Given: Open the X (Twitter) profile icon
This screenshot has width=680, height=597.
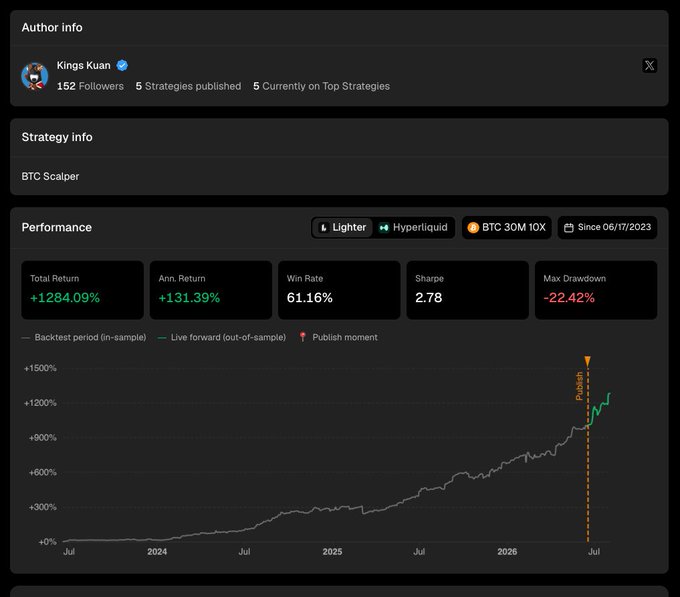Looking at the screenshot, I should [x=649, y=65].
